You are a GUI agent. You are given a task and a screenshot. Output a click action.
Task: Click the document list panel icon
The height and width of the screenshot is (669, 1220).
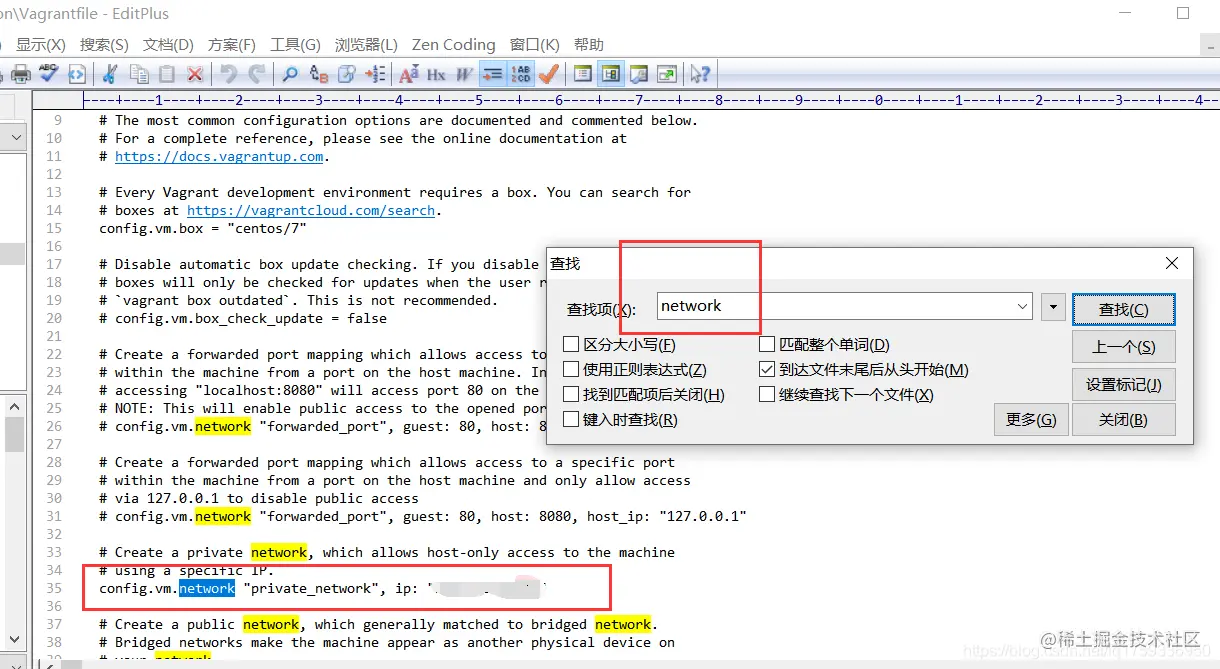582,74
